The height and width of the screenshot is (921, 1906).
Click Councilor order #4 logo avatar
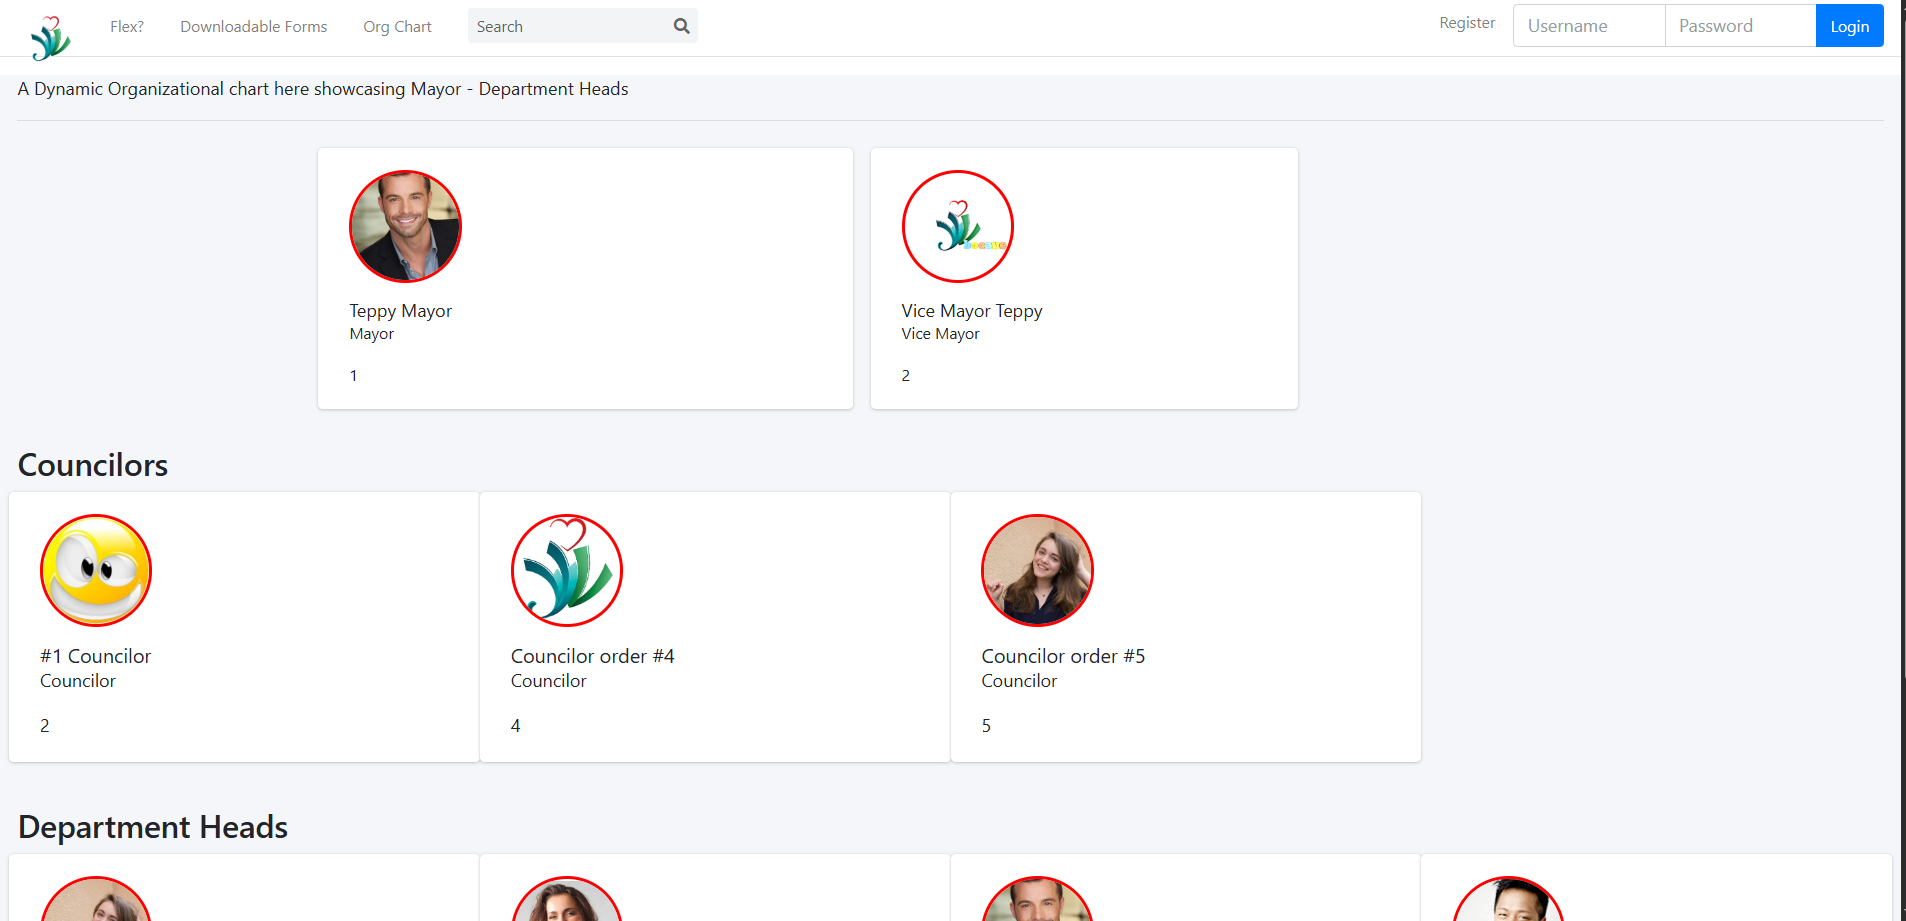click(x=567, y=570)
